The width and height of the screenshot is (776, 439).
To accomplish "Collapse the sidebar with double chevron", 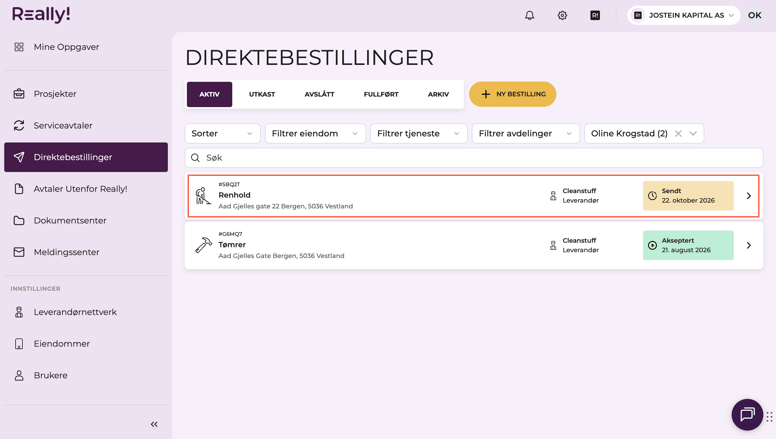I will coord(154,424).
